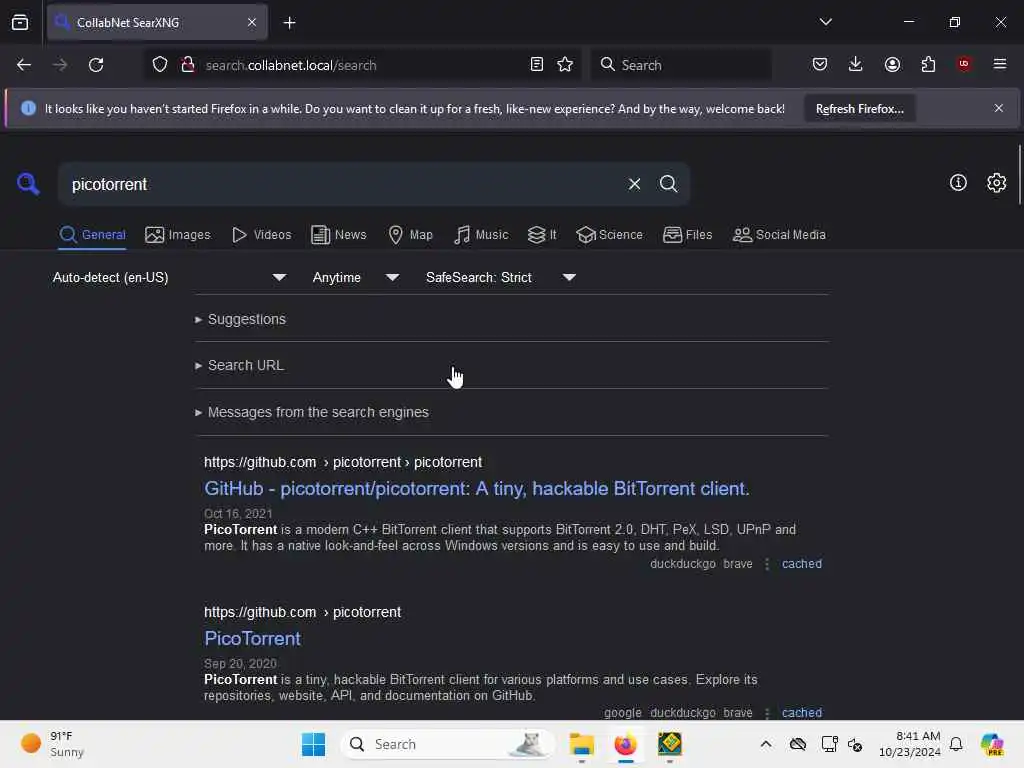
Task: Click Refresh Firefox button
Action: click(859, 109)
